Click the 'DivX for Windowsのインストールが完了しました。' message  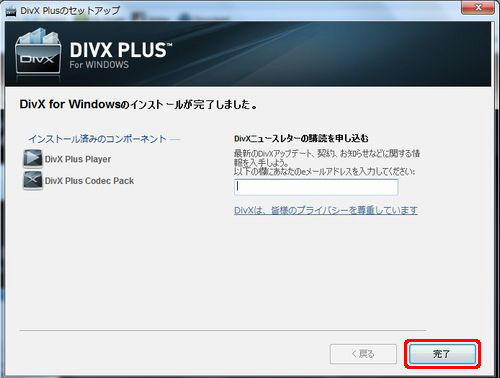coord(138,104)
